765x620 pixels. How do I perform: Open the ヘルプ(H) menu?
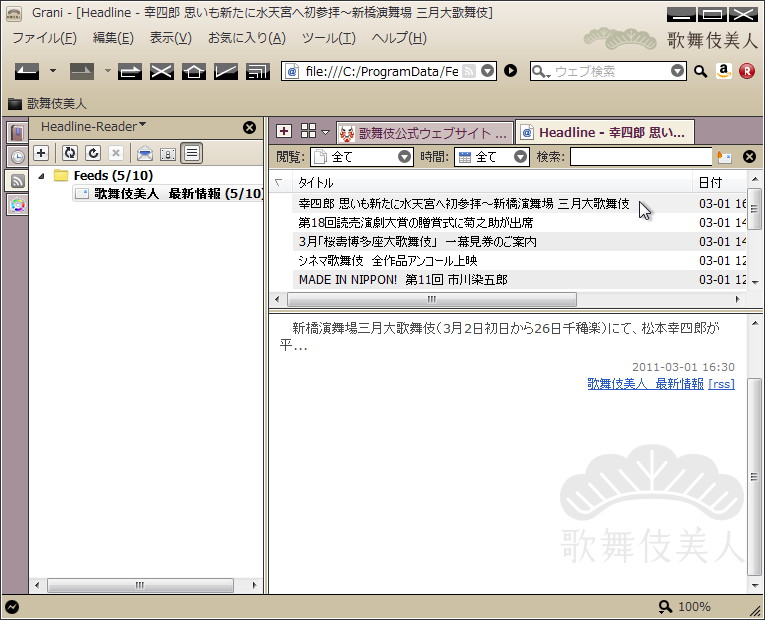399,38
